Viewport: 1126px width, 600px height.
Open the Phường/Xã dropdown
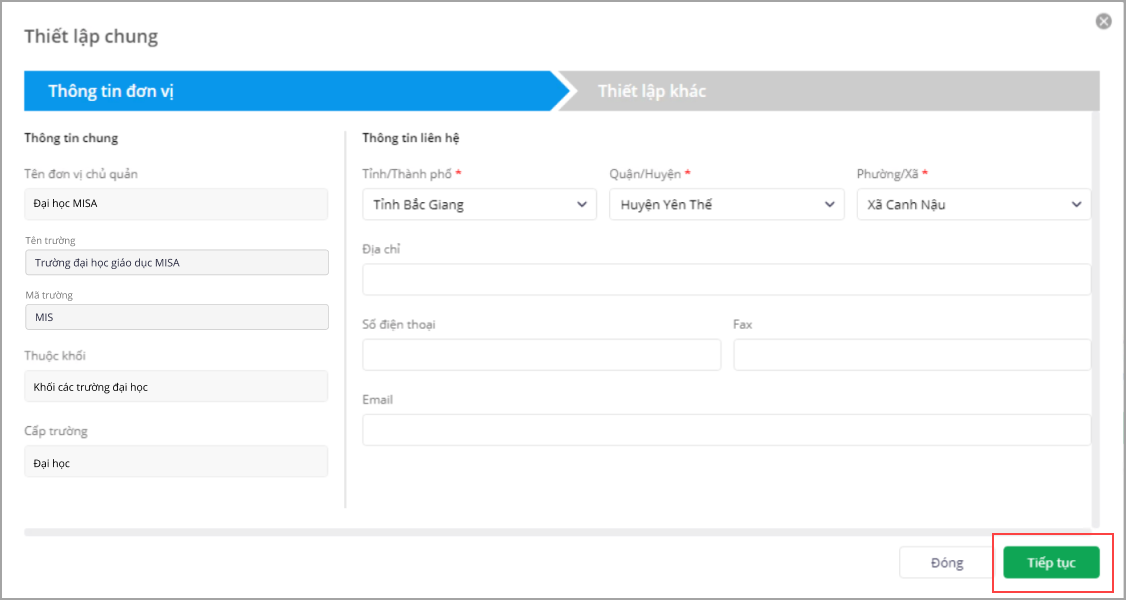(973, 205)
